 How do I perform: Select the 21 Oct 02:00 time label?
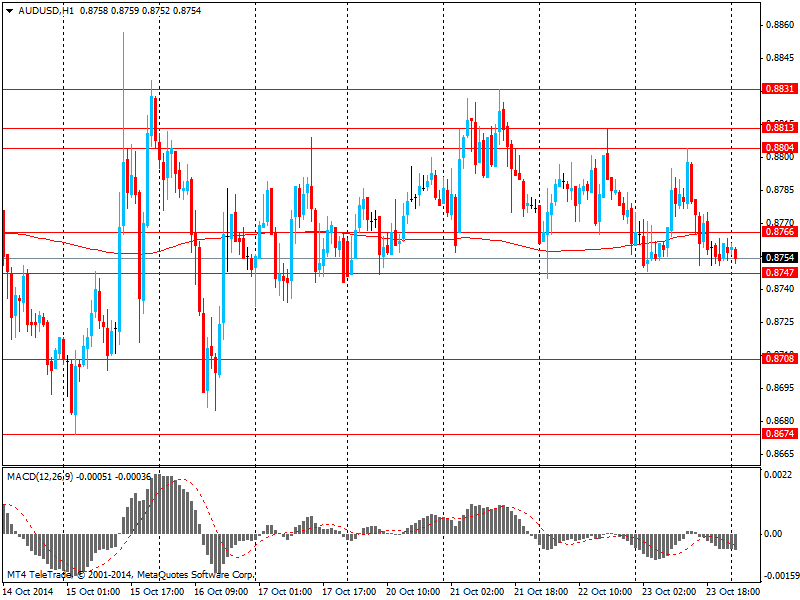coord(477,591)
